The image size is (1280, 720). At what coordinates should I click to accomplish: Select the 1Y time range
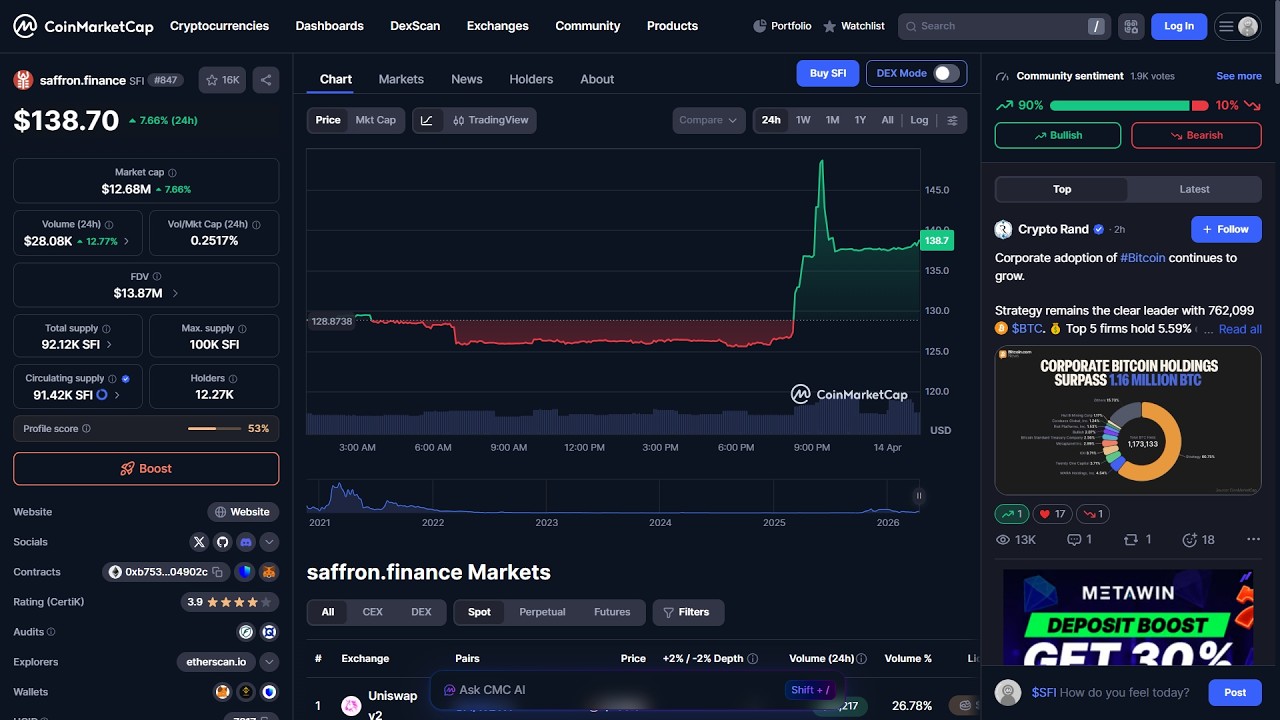click(x=860, y=120)
